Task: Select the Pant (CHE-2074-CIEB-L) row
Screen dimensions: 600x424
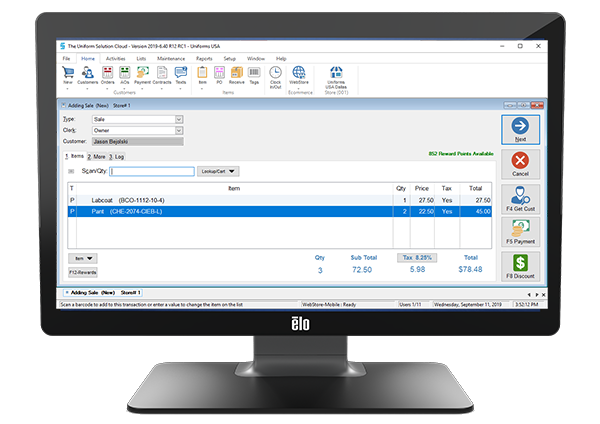Action: point(280,212)
